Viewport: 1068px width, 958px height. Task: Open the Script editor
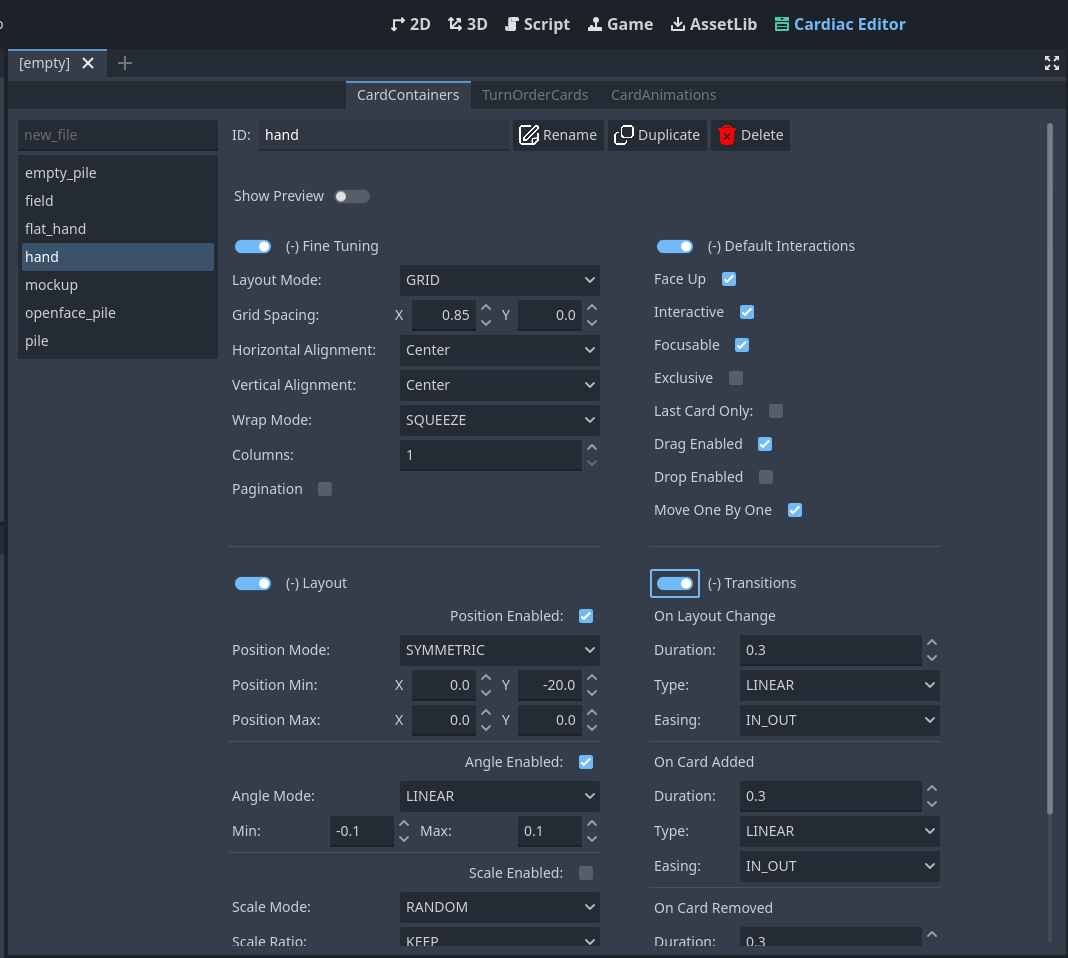(x=537, y=24)
